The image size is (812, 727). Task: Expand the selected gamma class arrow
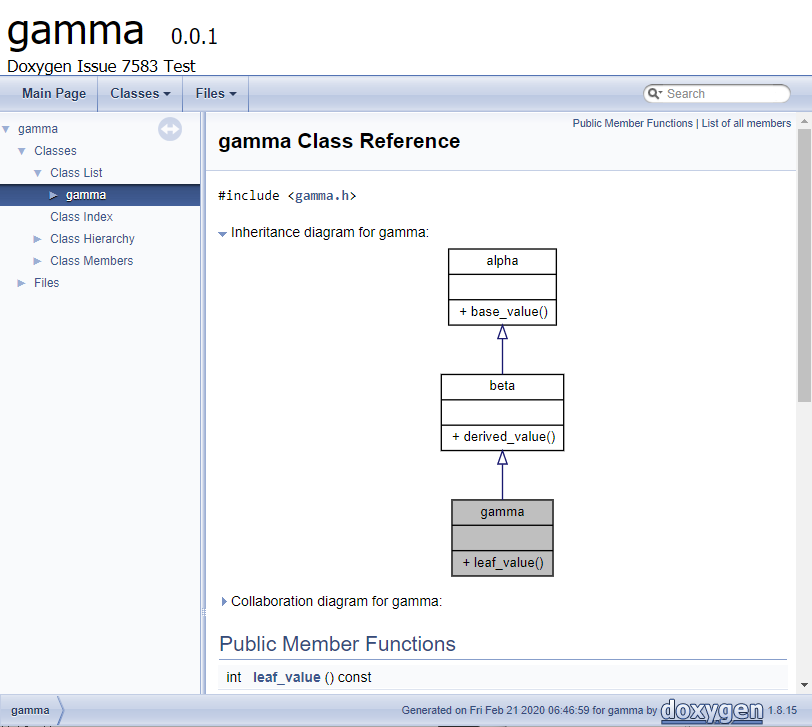click(53, 195)
